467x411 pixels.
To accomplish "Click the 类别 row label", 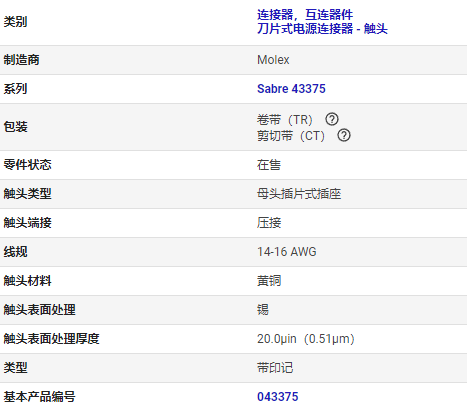I will [x=15, y=22].
